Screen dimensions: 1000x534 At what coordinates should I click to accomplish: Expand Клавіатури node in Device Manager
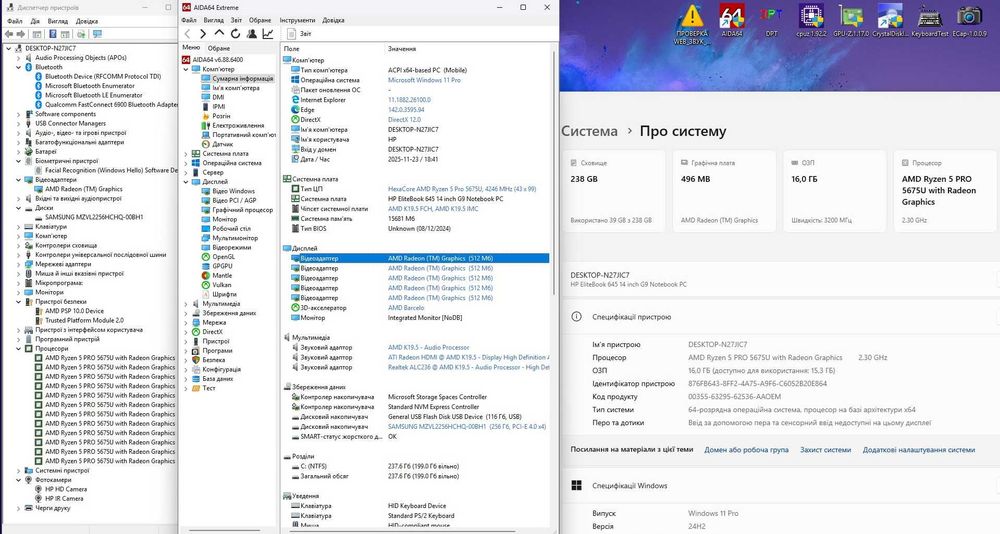pos(18,226)
